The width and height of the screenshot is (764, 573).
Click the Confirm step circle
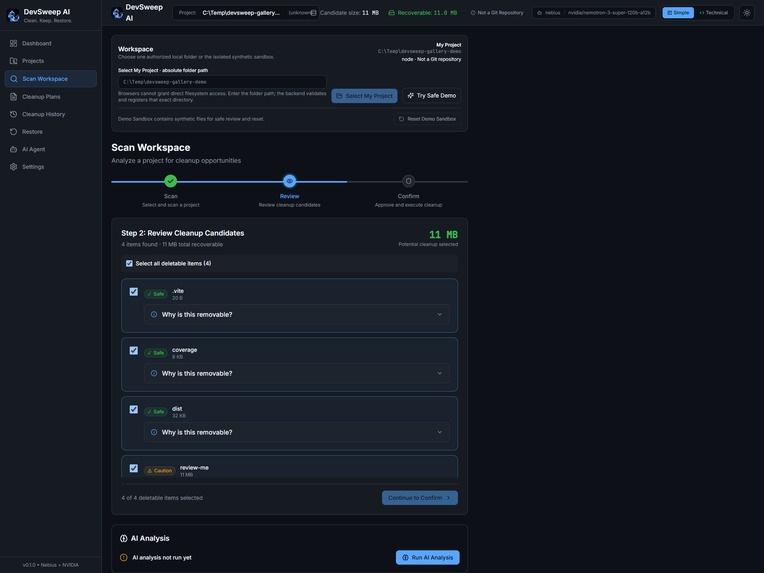pos(408,181)
